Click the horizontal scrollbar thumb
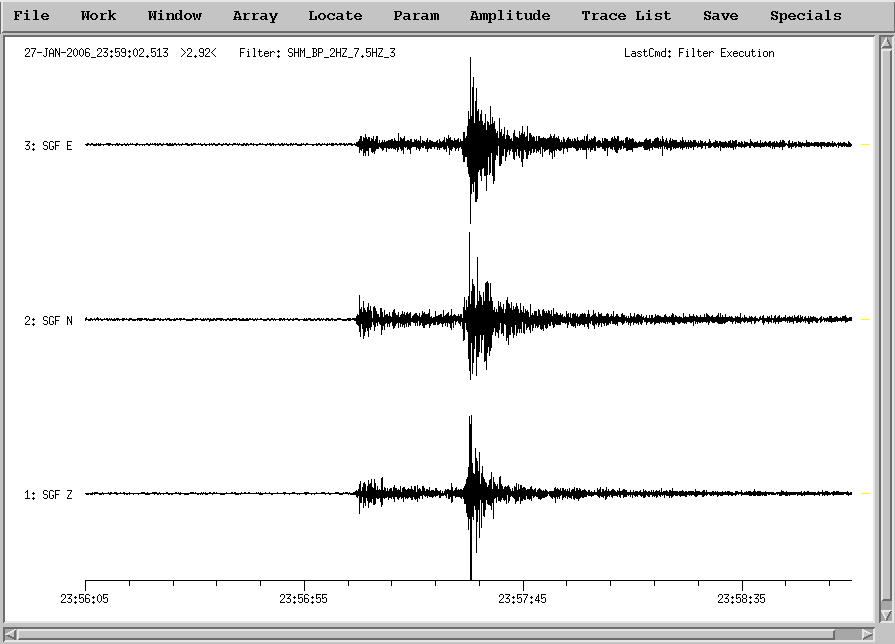895x644 pixels. 425,634
